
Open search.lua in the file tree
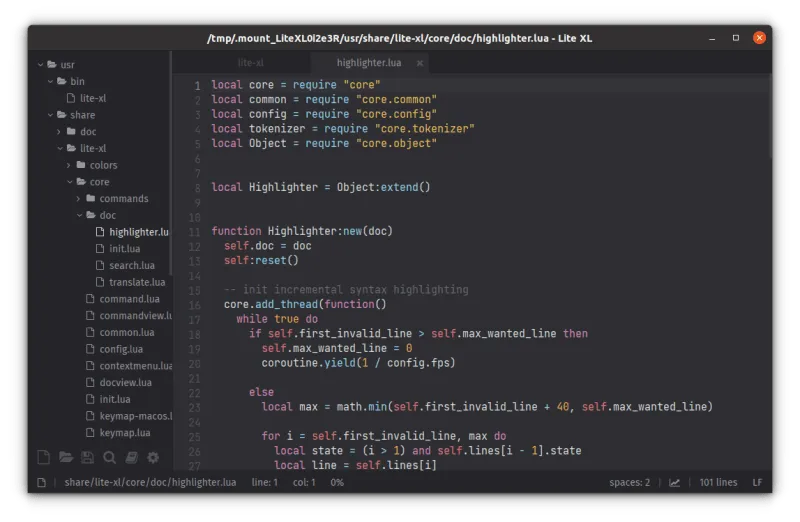point(131,266)
